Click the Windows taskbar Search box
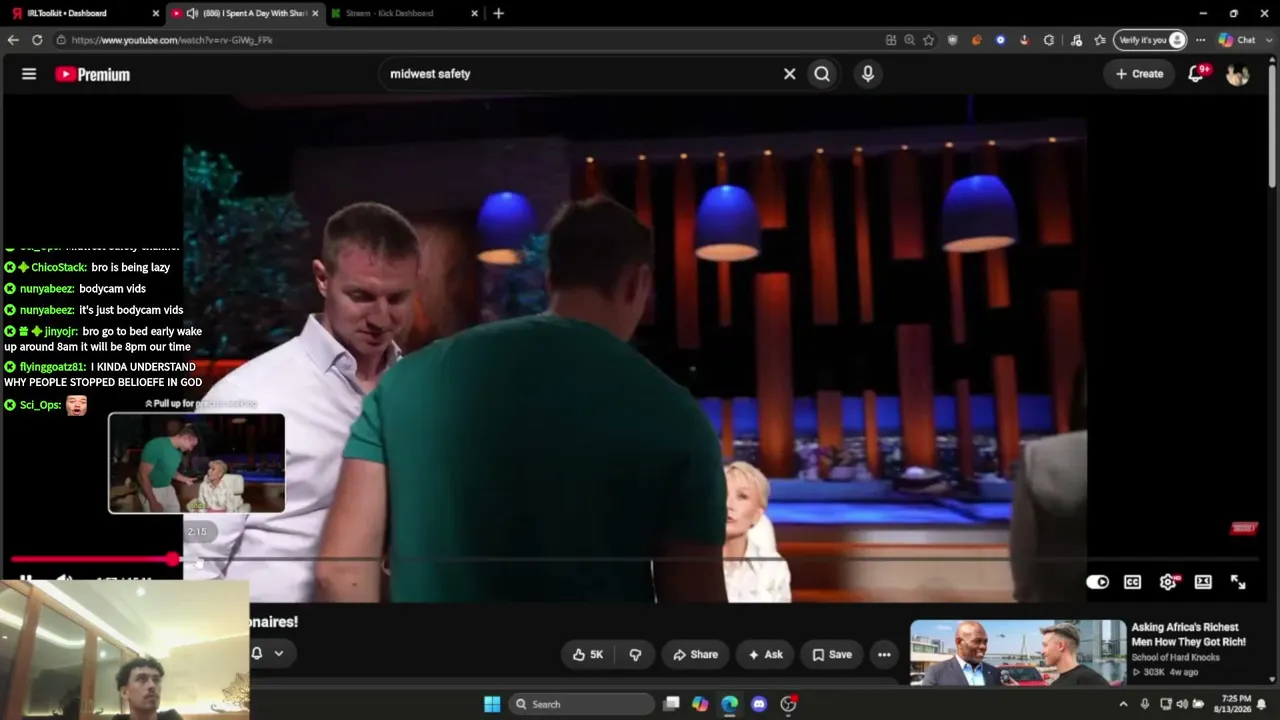This screenshot has width=1280, height=720. click(x=581, y=704)
